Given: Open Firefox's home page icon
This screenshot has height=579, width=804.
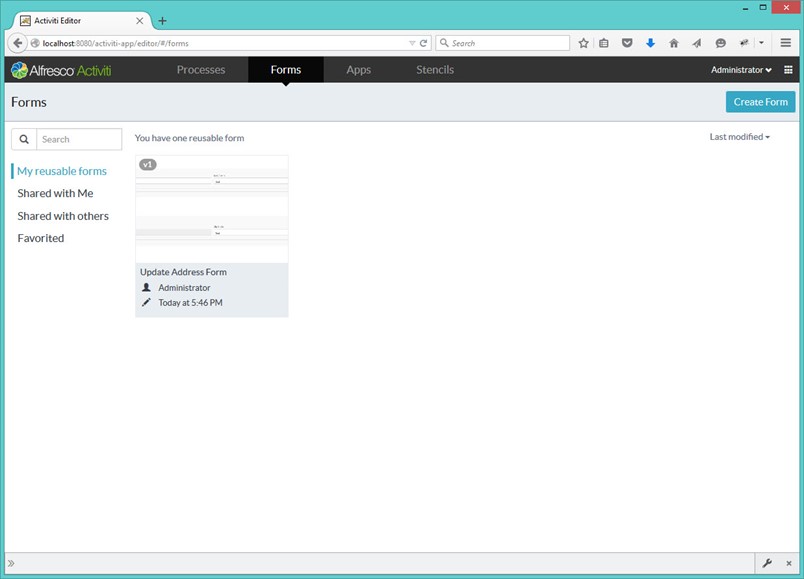Looking at the screenshot, I should (x=673, y=43).
